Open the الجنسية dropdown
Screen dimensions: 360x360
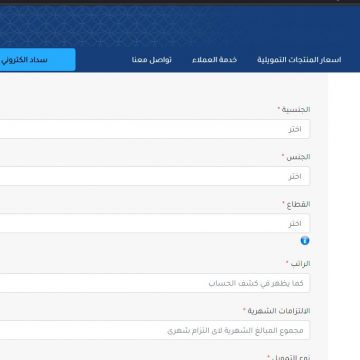[155, 129]
